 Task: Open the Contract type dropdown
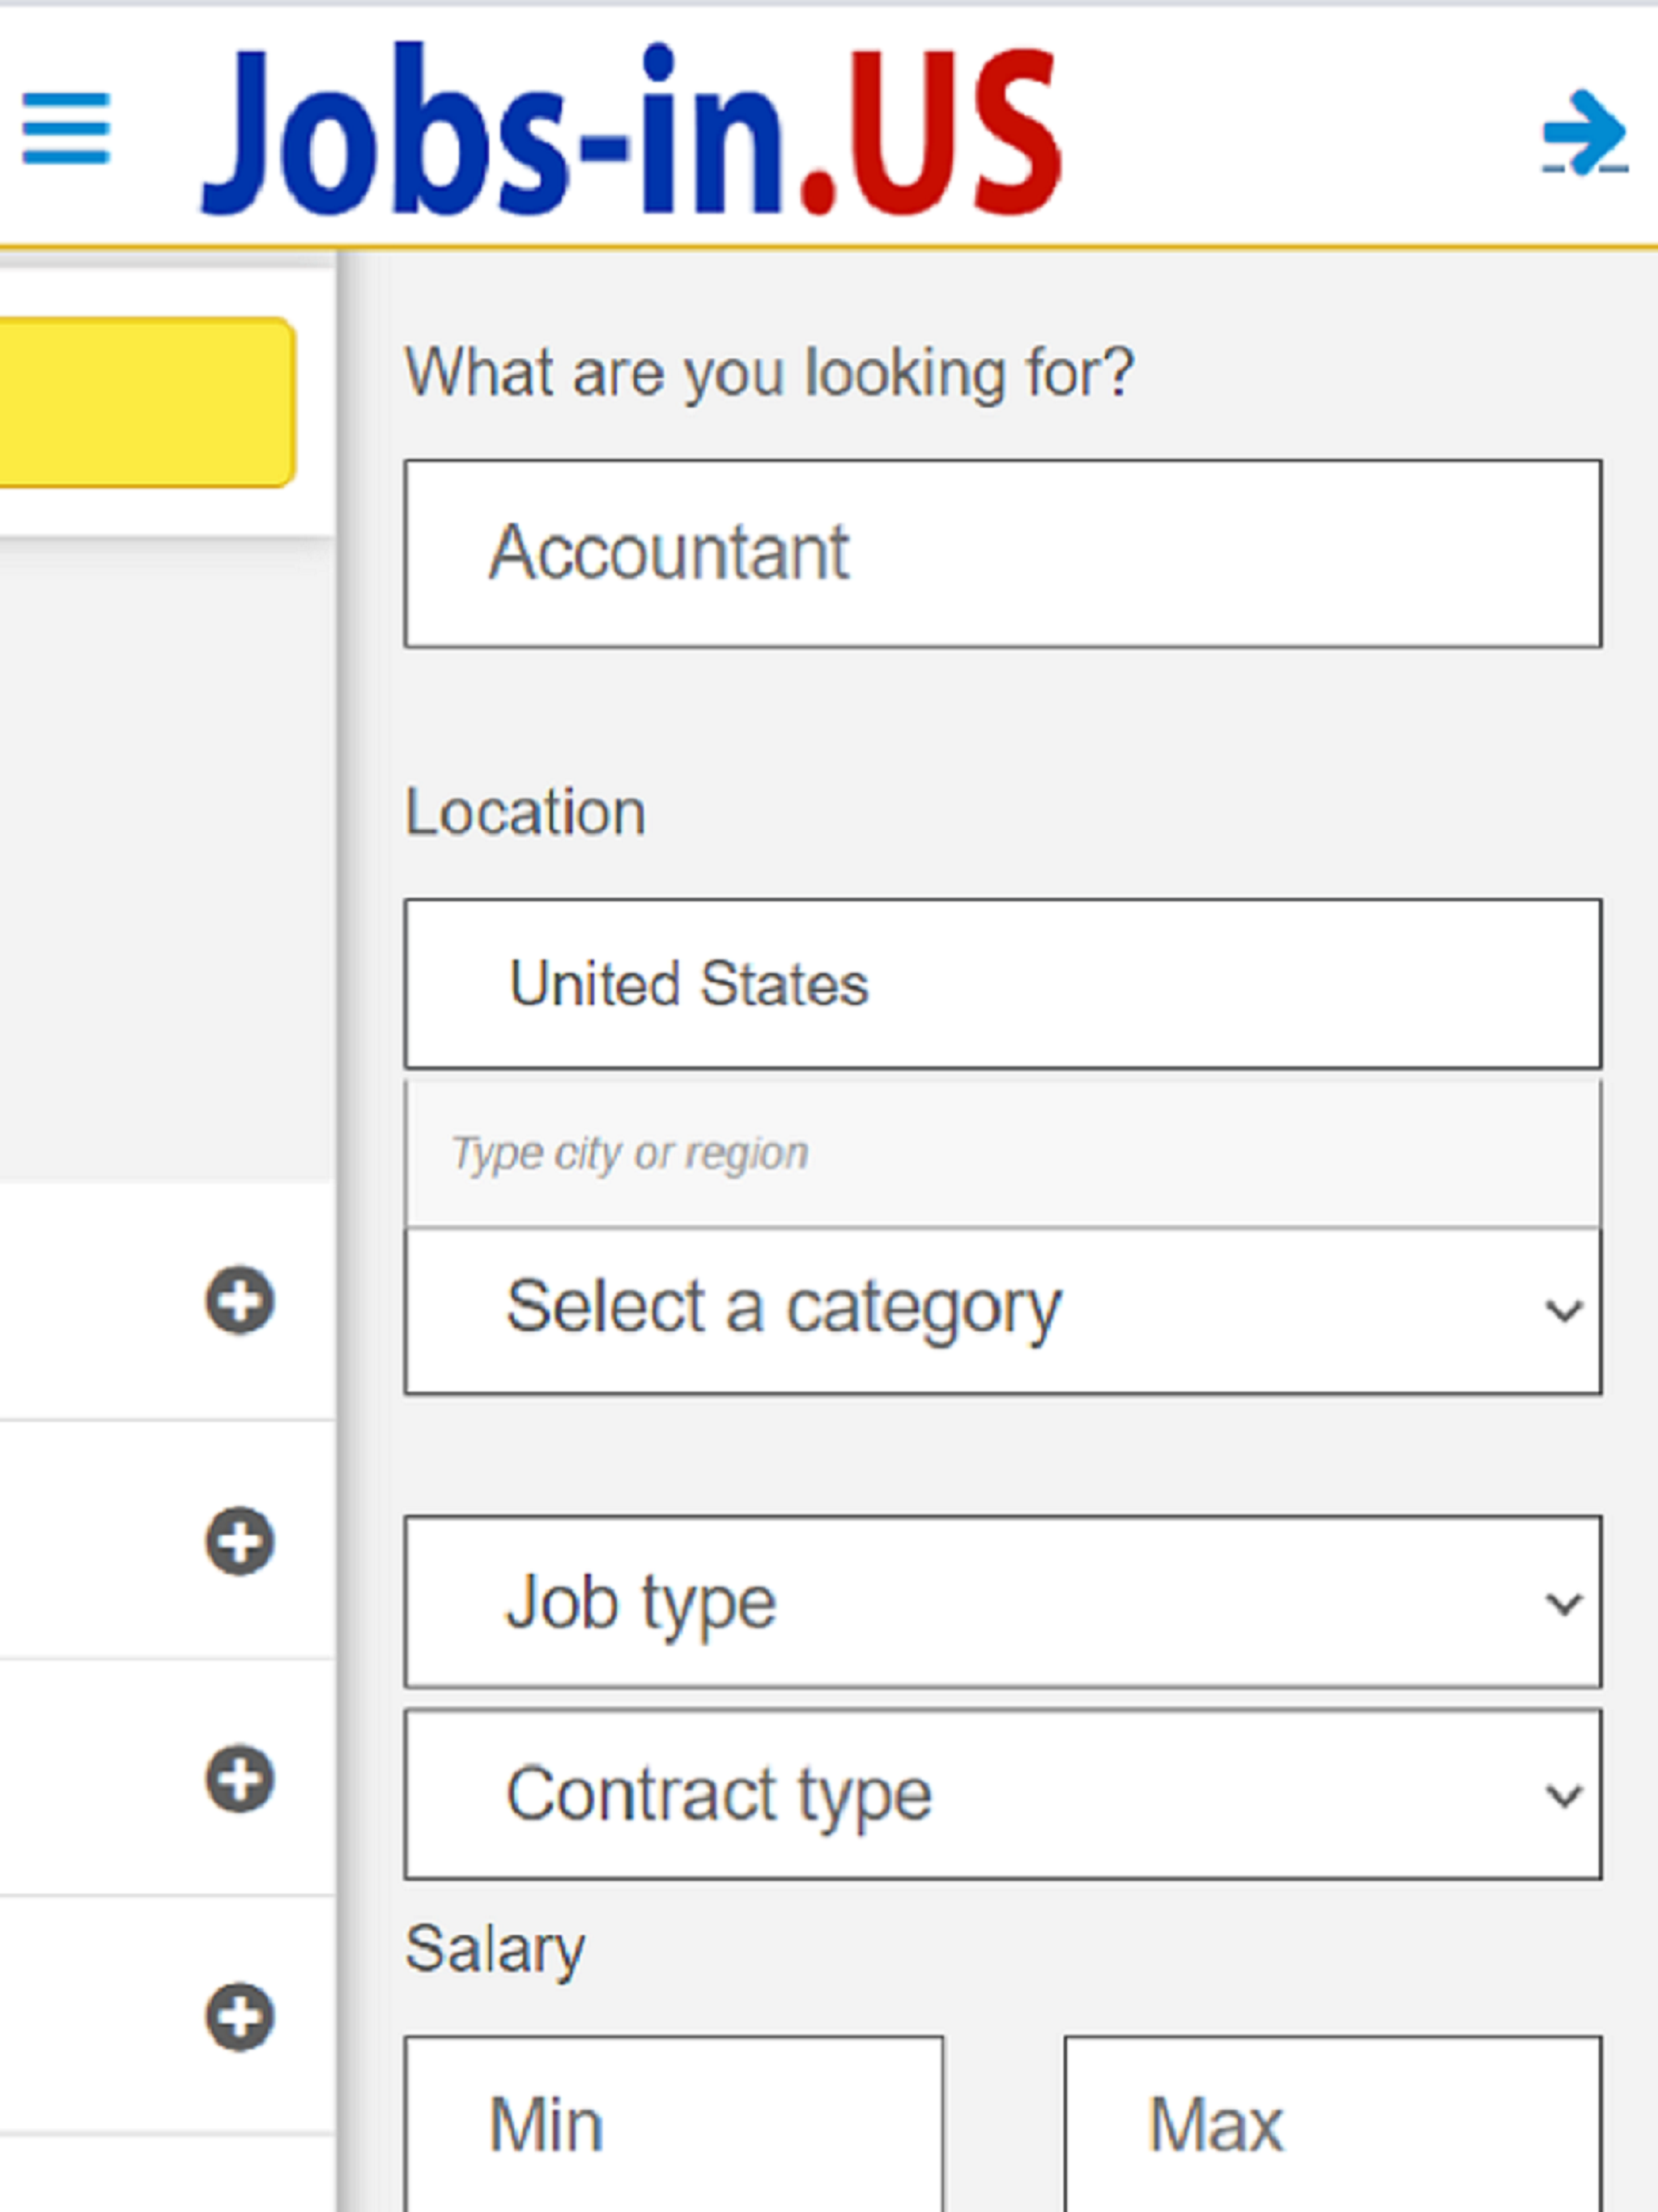(1003, 1795)
